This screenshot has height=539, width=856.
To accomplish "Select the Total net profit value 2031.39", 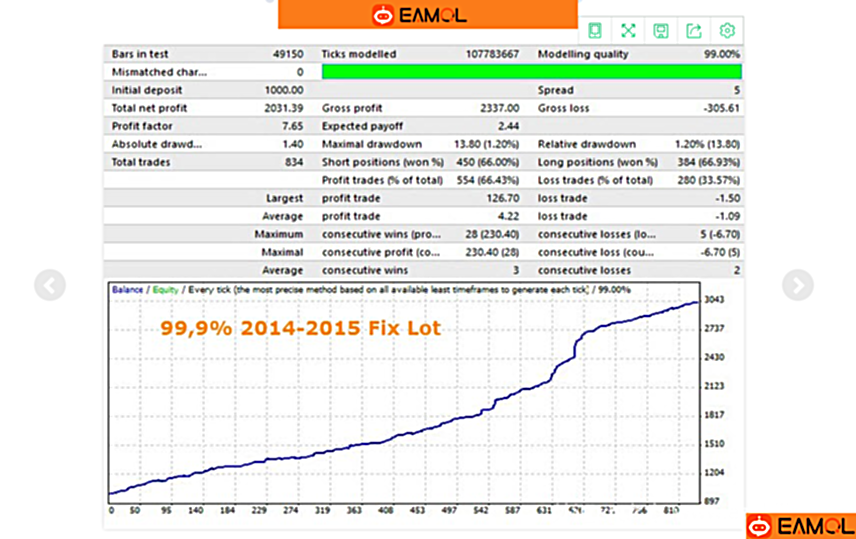I will (x=282, y=108).
